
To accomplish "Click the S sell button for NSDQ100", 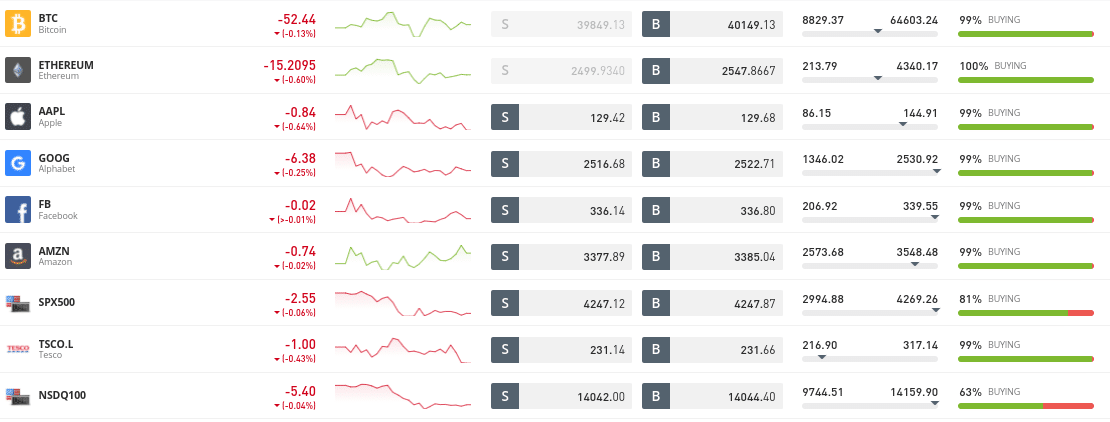I will (505, 396).
